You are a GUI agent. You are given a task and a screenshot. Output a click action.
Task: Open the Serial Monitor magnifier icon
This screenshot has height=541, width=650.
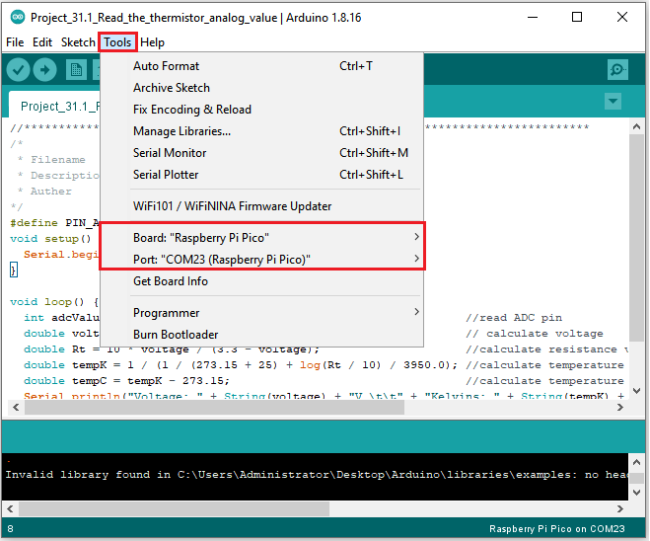(x=618, y=69)
